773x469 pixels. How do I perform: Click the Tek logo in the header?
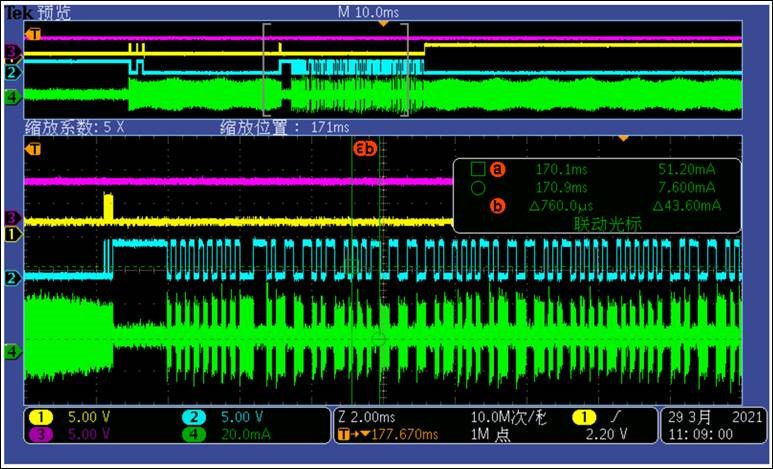[19, 12]
